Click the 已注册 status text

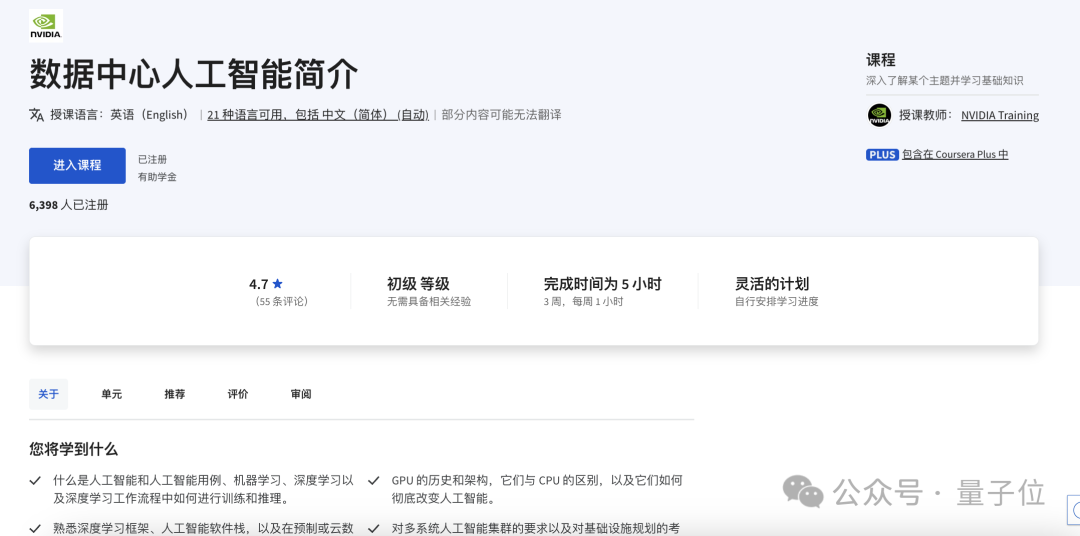152,159
